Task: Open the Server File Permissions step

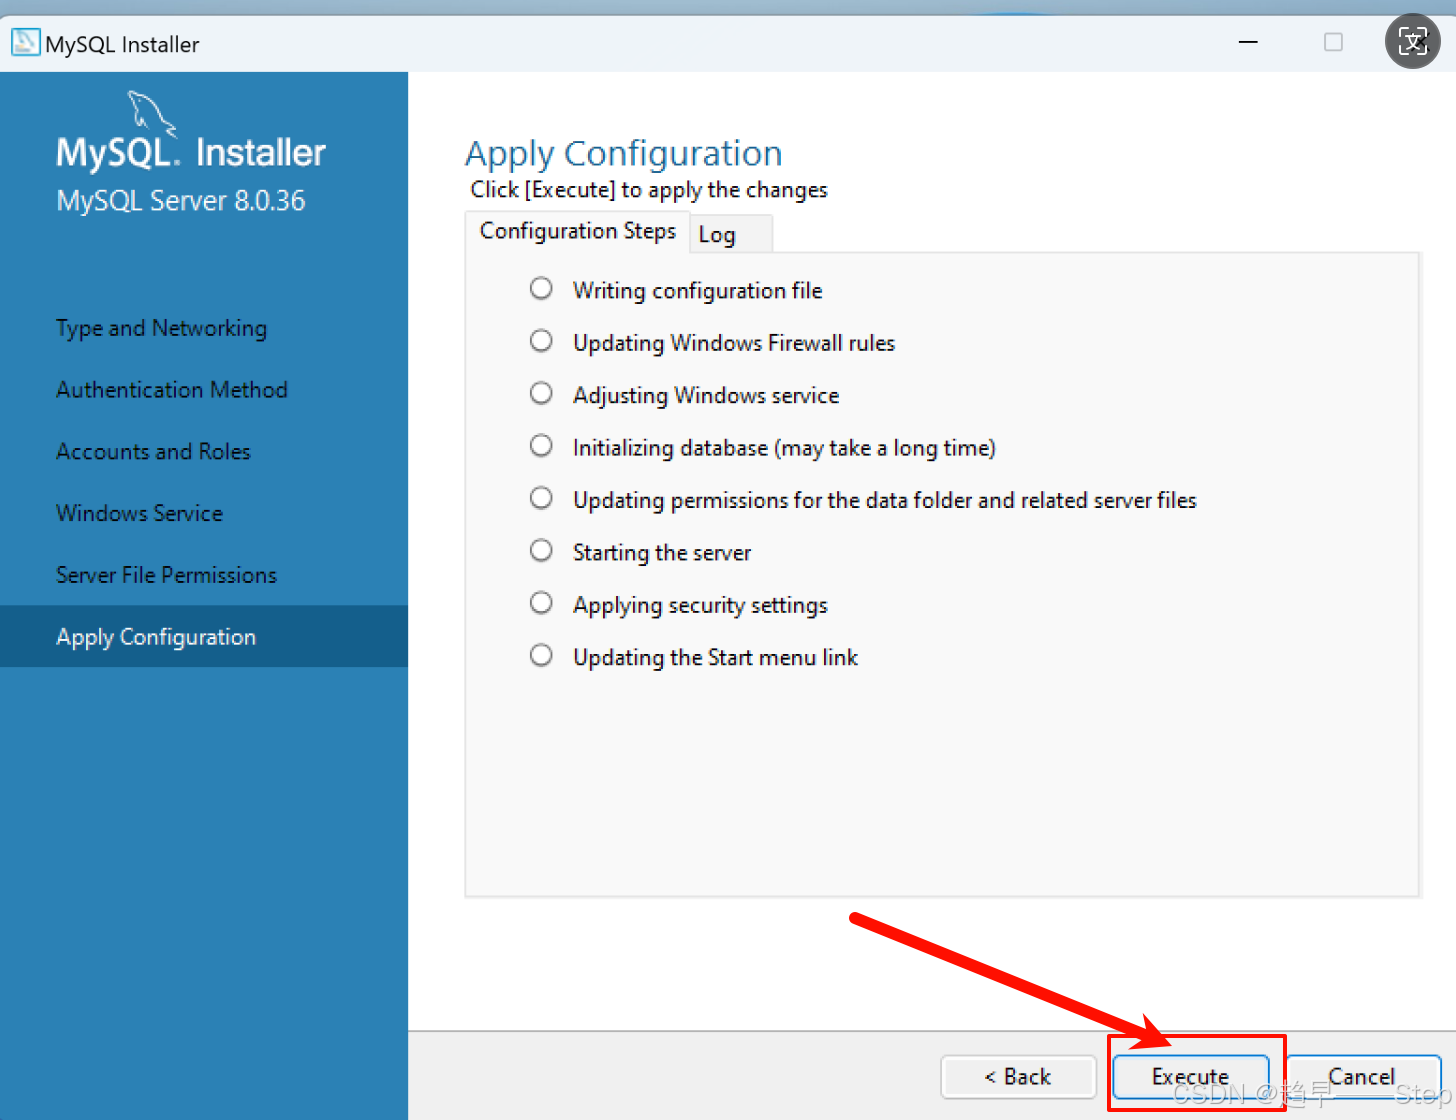Action: (166, 575)
